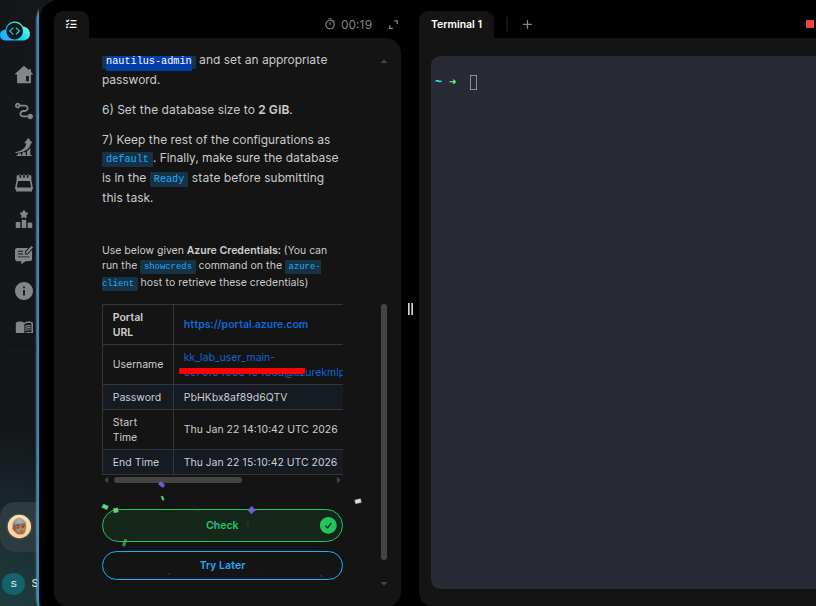Click End Time value cell
Image resolution: width=816 pixels, height=606 pixels.
pos(261,462)
